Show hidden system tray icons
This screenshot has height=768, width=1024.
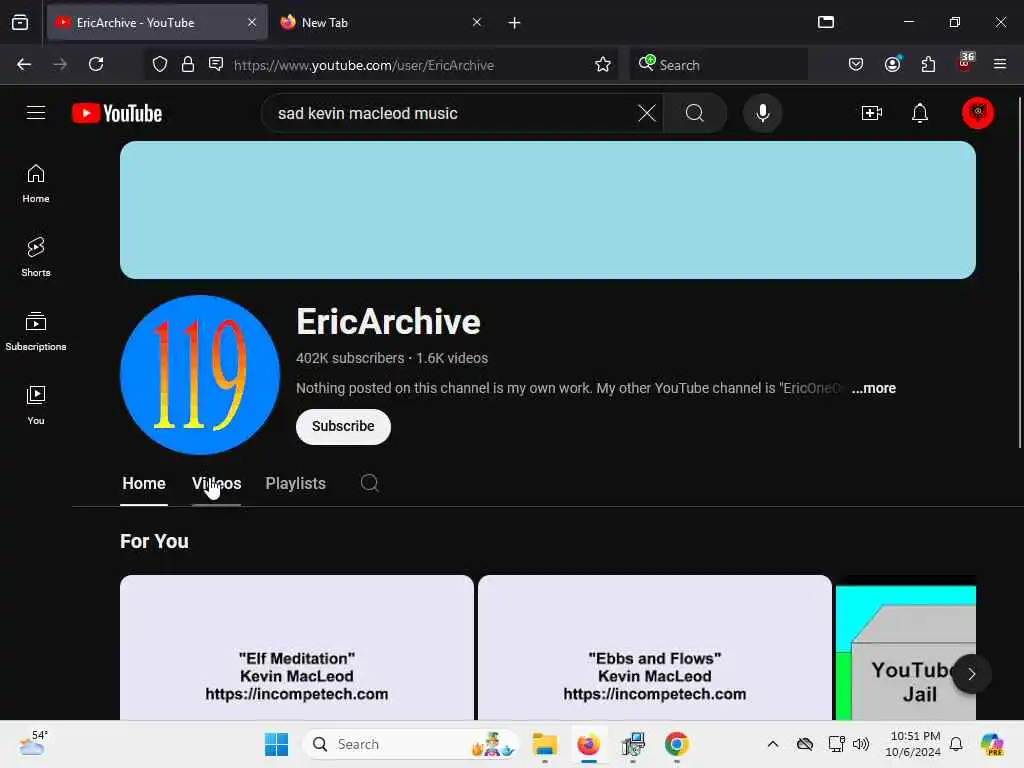pyautogui.click(x=773, y=744)
